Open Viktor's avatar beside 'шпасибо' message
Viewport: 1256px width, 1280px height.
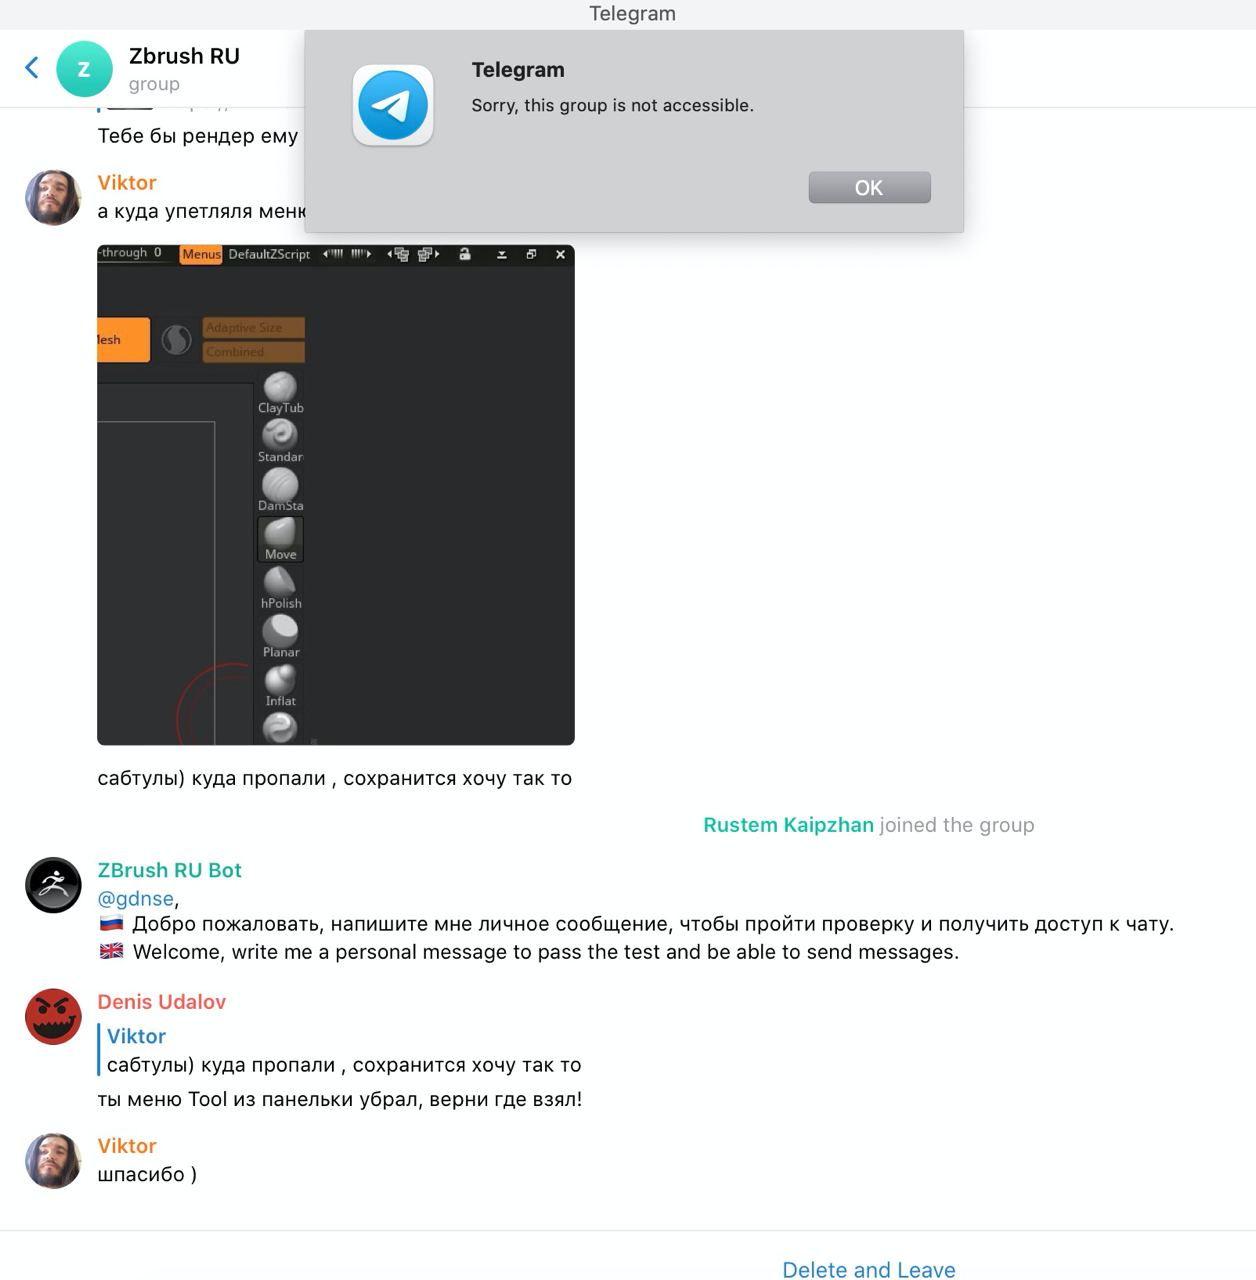pos(53,1160)
